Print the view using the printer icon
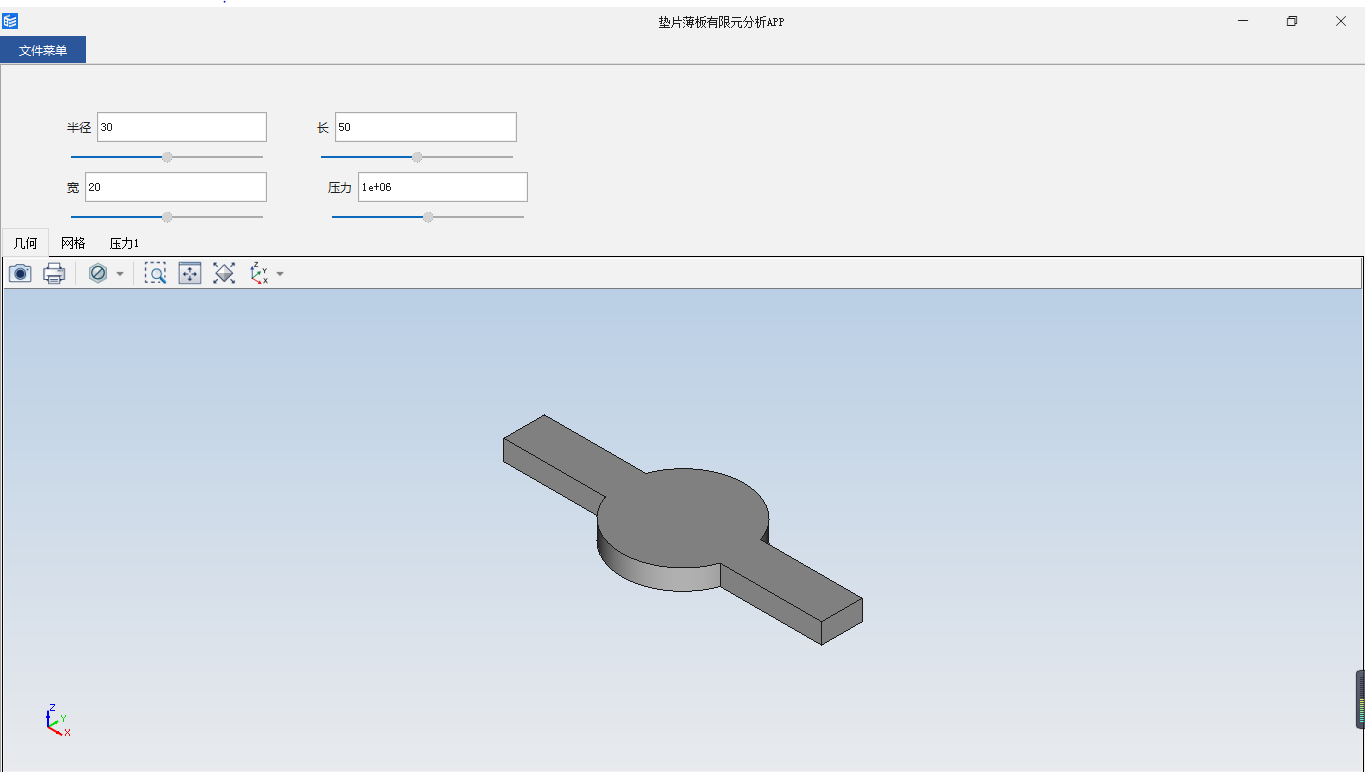This screenshot has width=1365, height=772. click(x=54, y=273)
